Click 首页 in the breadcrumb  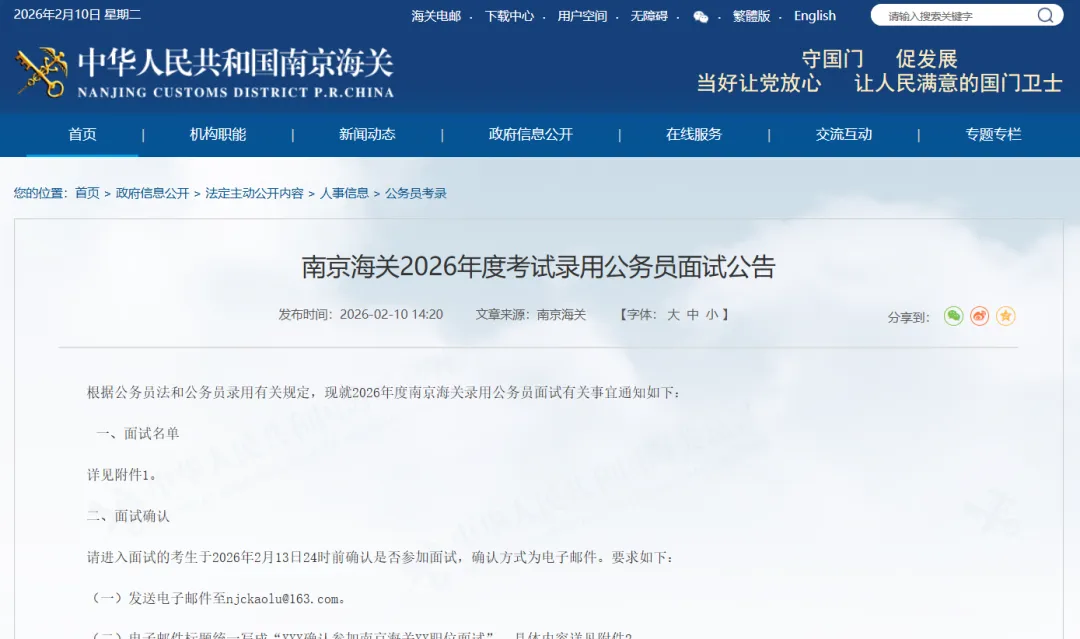click(x=87, y=193)
